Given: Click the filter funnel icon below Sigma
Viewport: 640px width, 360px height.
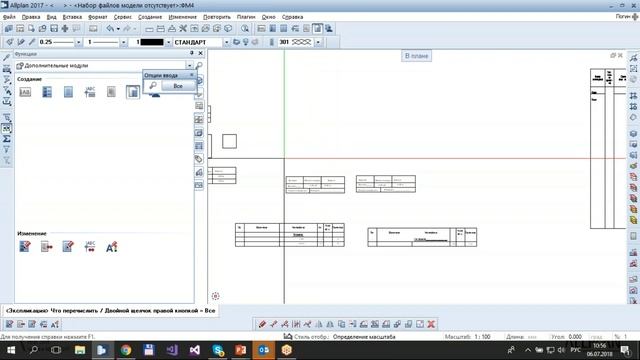Looking at the screenshot, I should [7, 150].
